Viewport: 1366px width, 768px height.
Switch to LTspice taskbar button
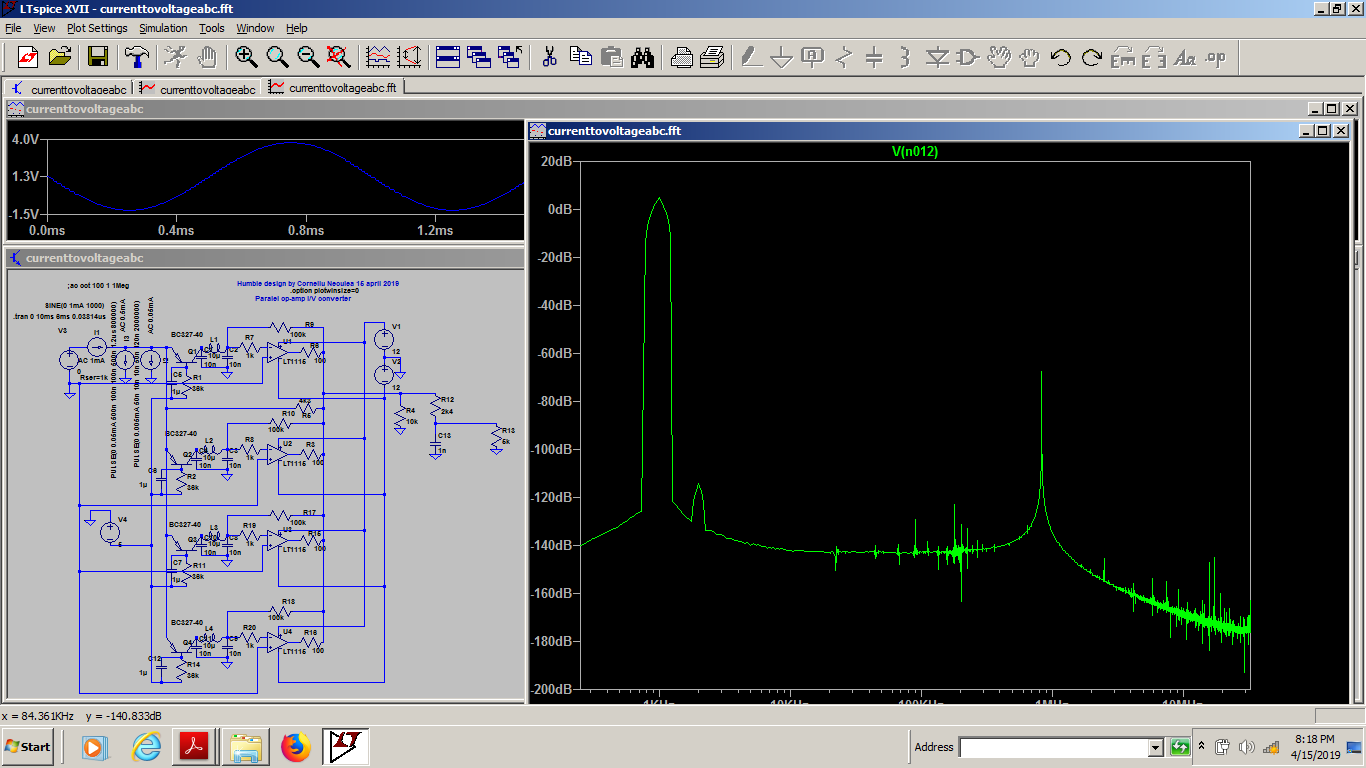point(346,747)
